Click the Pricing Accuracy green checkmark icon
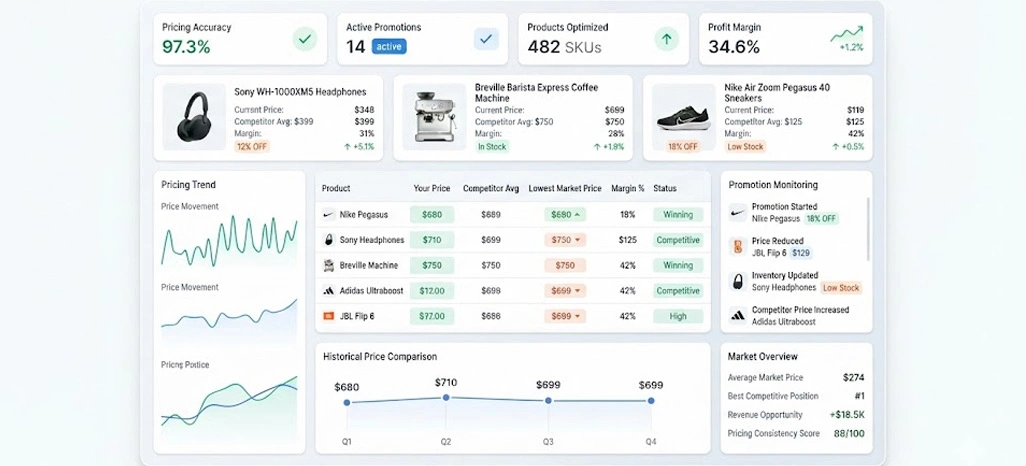 coord(304,39)
